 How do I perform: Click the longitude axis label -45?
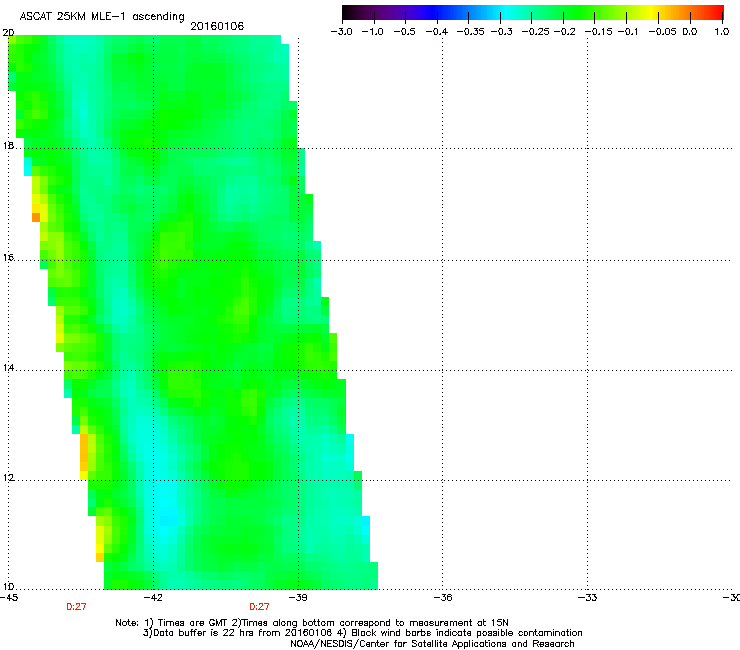(x=9, y=598)
